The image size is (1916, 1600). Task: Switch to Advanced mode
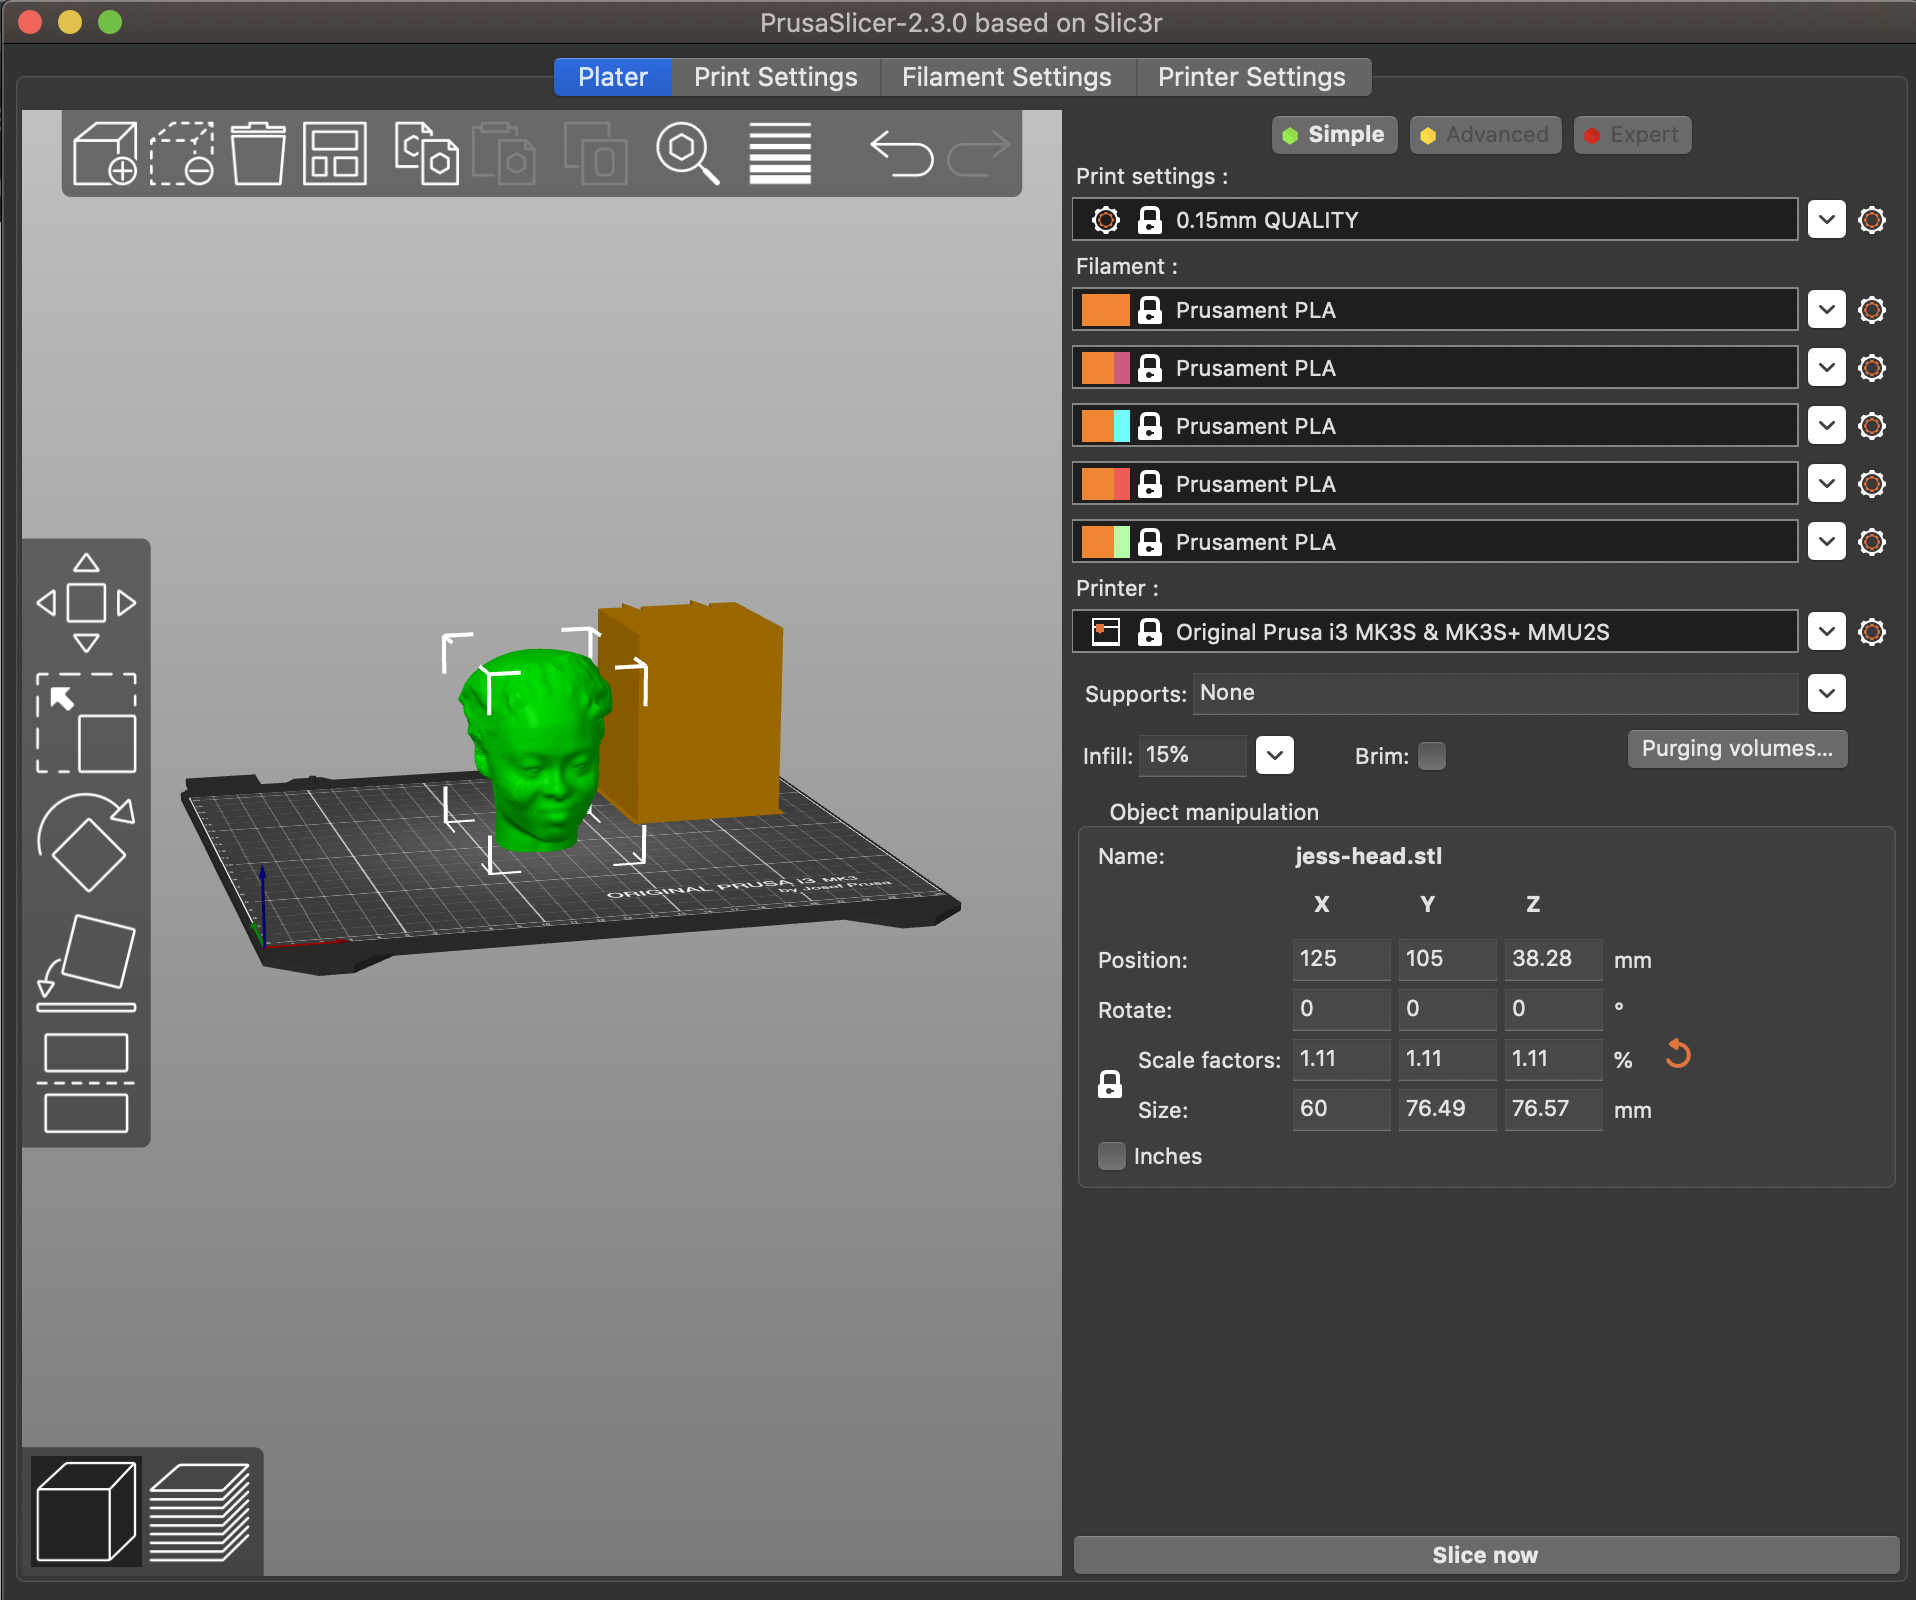click(x=1485, y=135)
